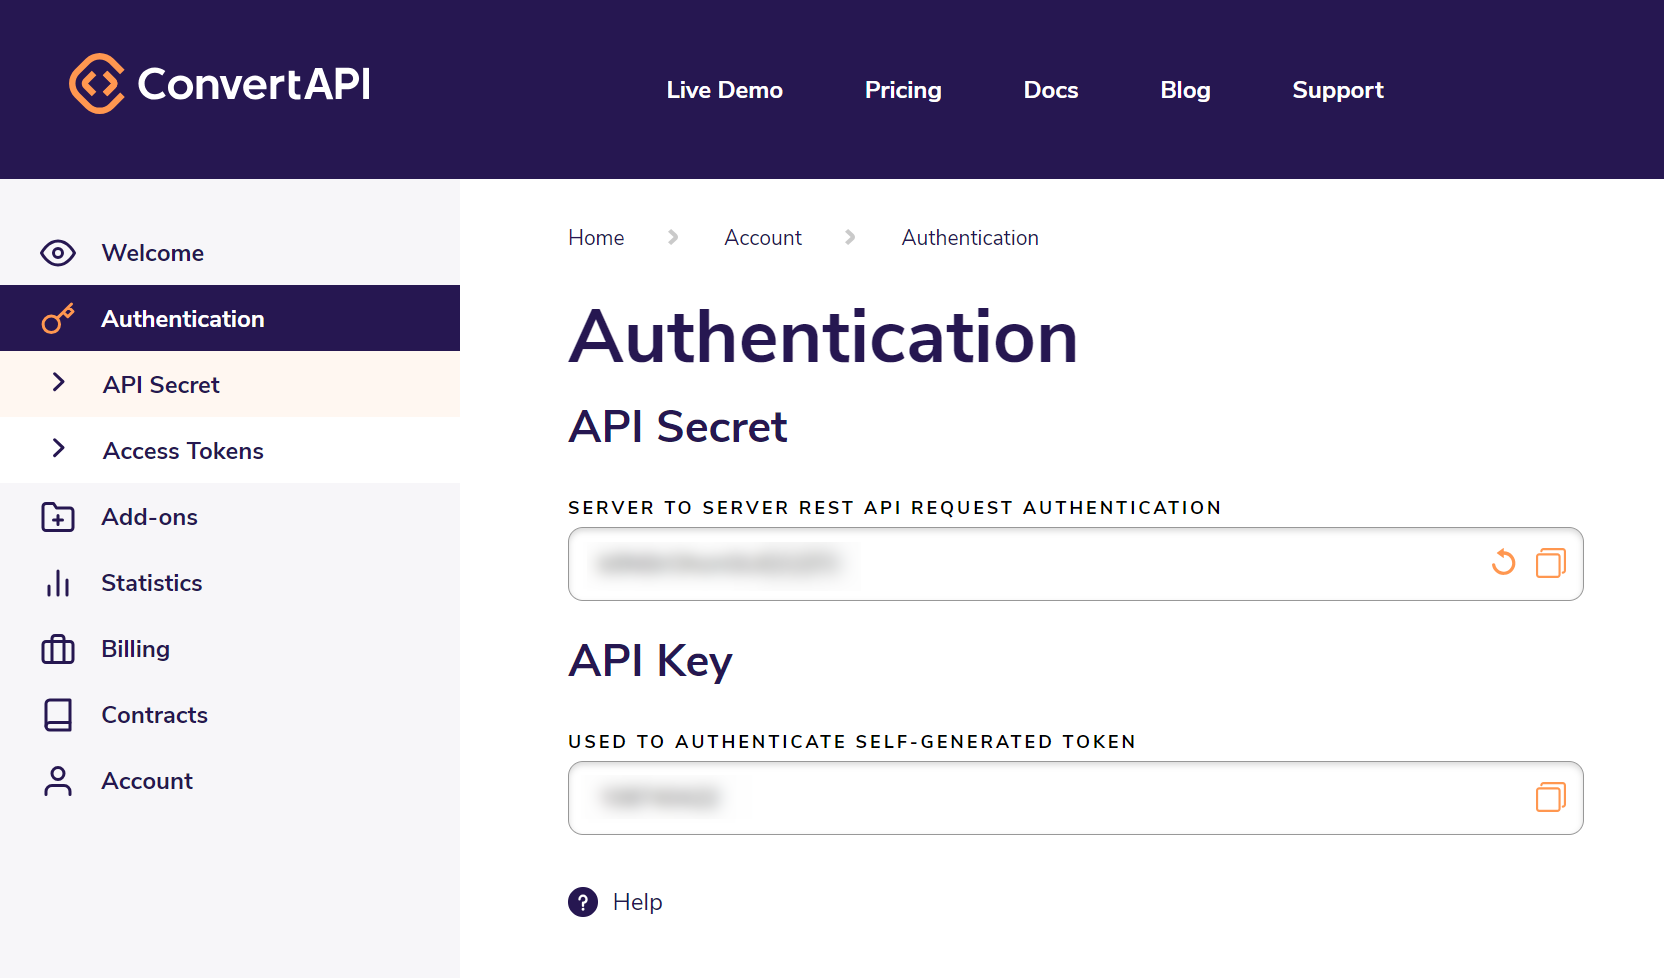Copy the API Secret to clipboard
Image resolution: width=1664 pixels, height=978 pixels.
1550,563
